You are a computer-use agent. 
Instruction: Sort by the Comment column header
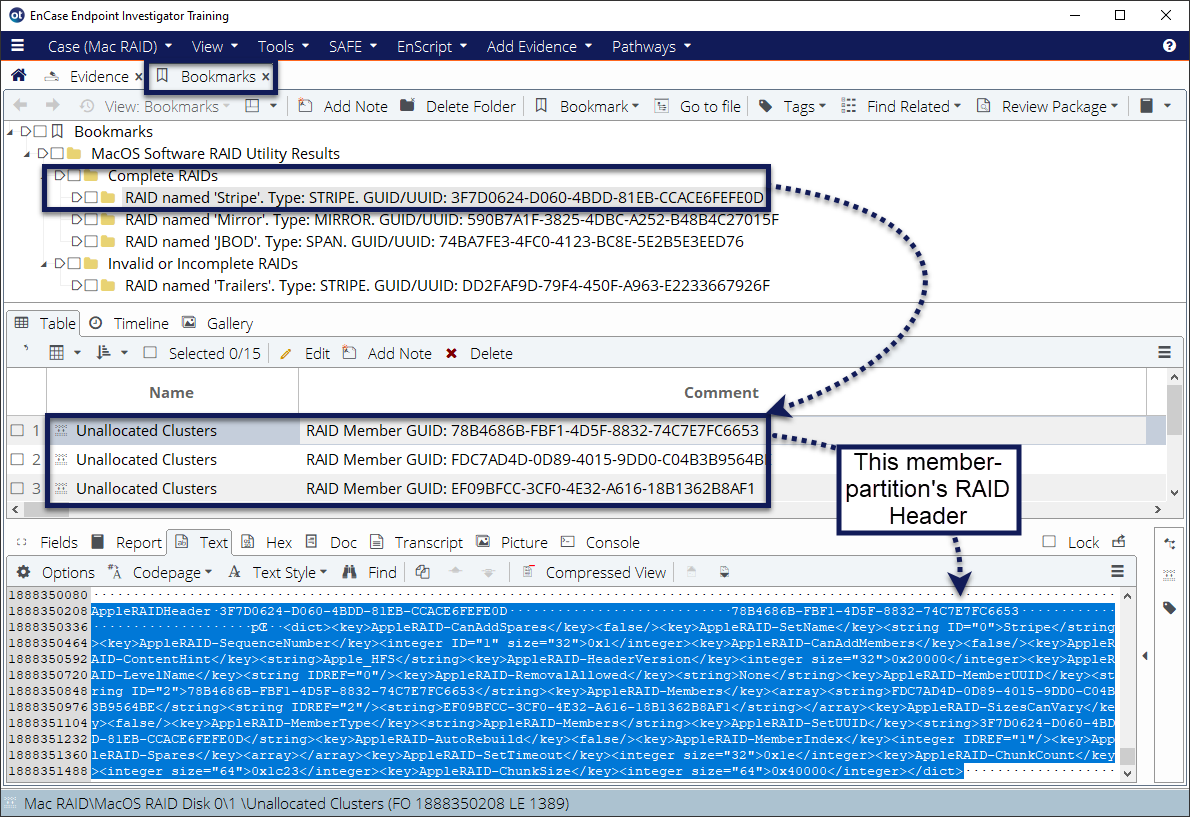721,392
